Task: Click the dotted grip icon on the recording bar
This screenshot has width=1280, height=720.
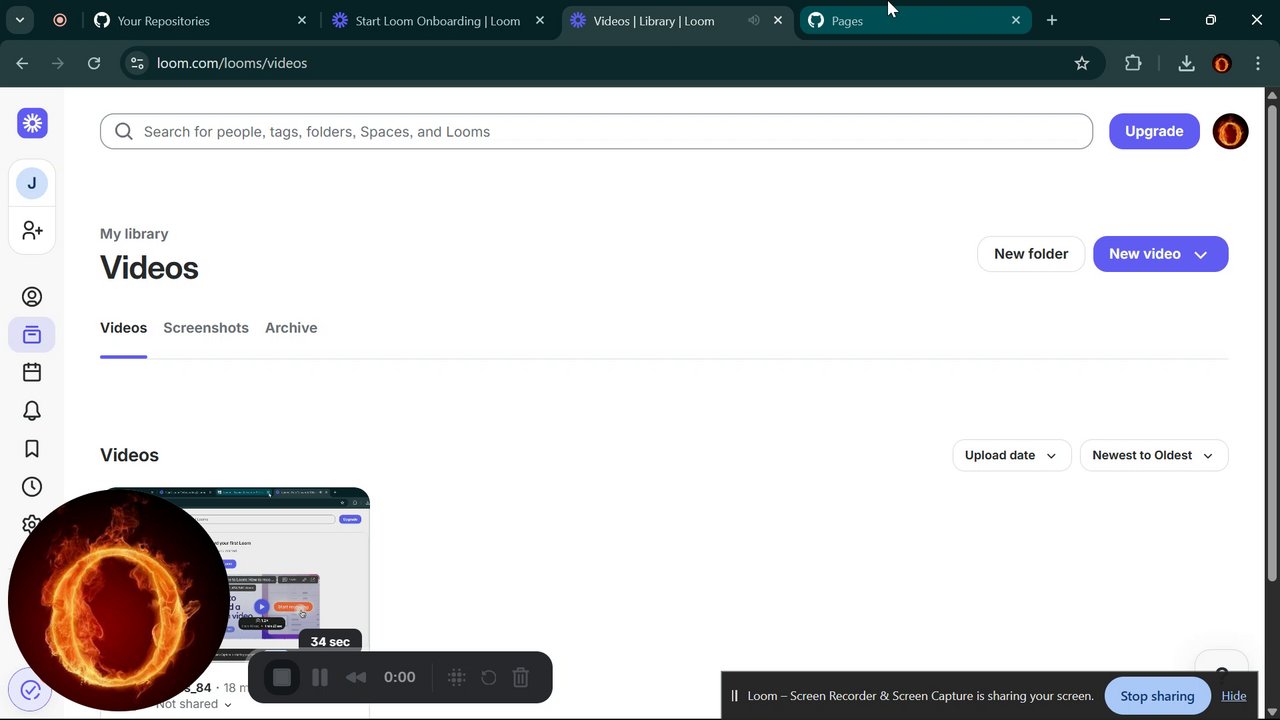Action: (457, 677)
